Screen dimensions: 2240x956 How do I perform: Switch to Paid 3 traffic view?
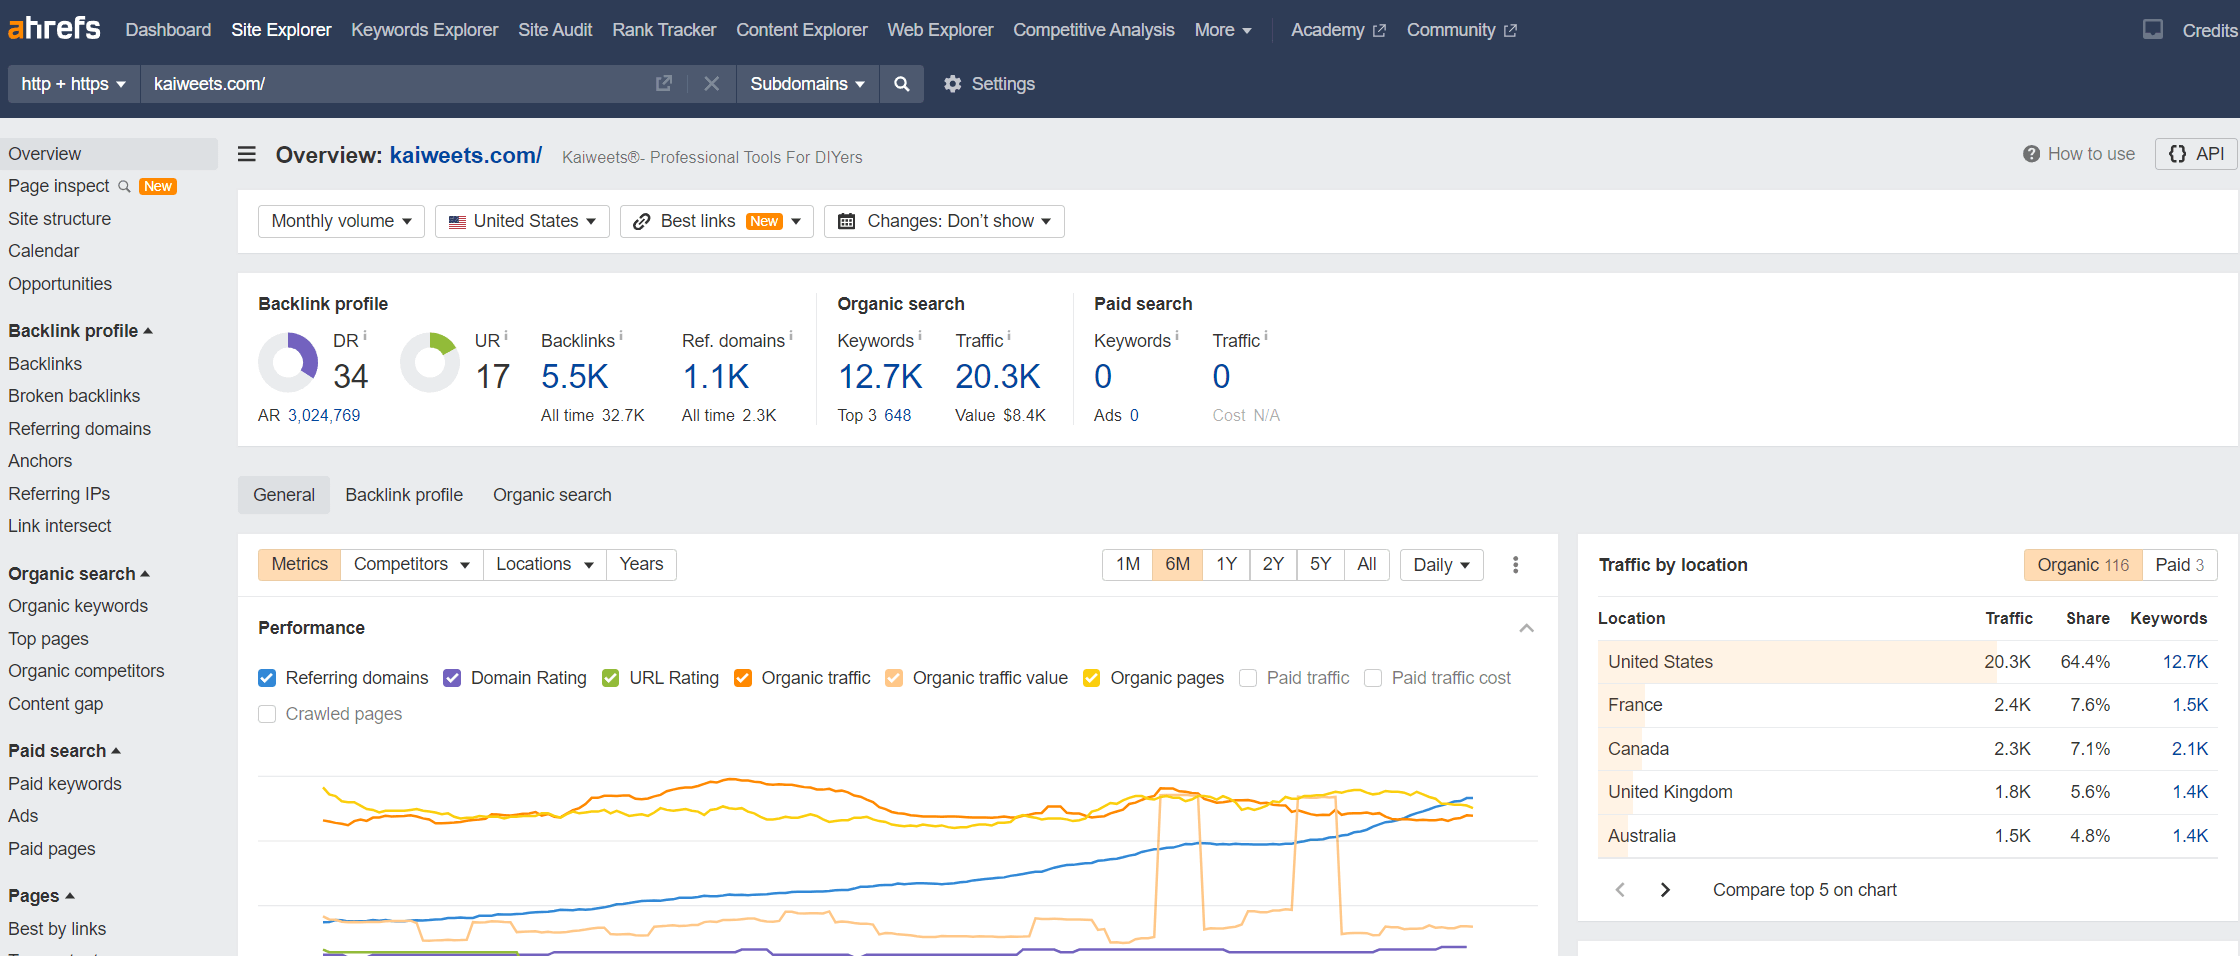coord(2180,565)
